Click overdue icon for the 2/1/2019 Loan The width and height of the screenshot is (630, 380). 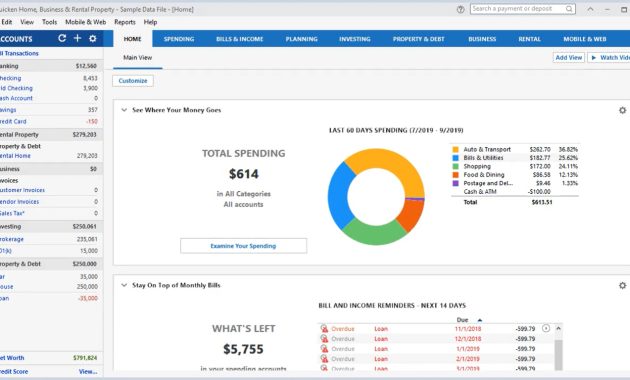tap(324, 359)
